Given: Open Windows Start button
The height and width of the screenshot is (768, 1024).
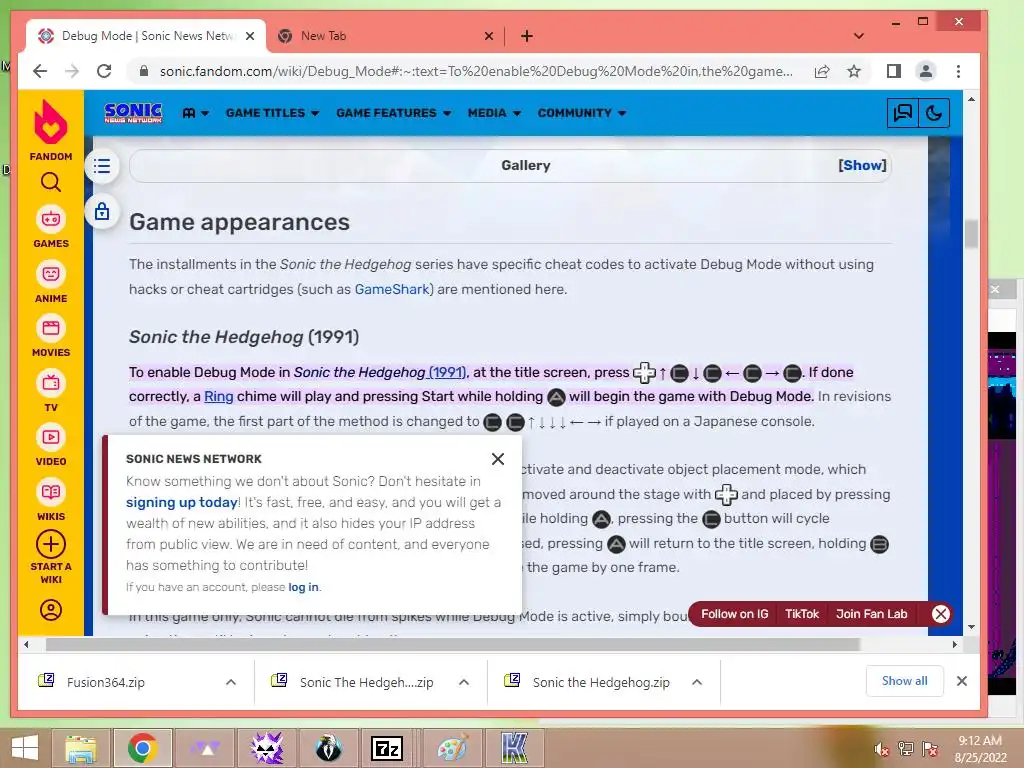Looking at the screenshot, I should tap(24, 748).
